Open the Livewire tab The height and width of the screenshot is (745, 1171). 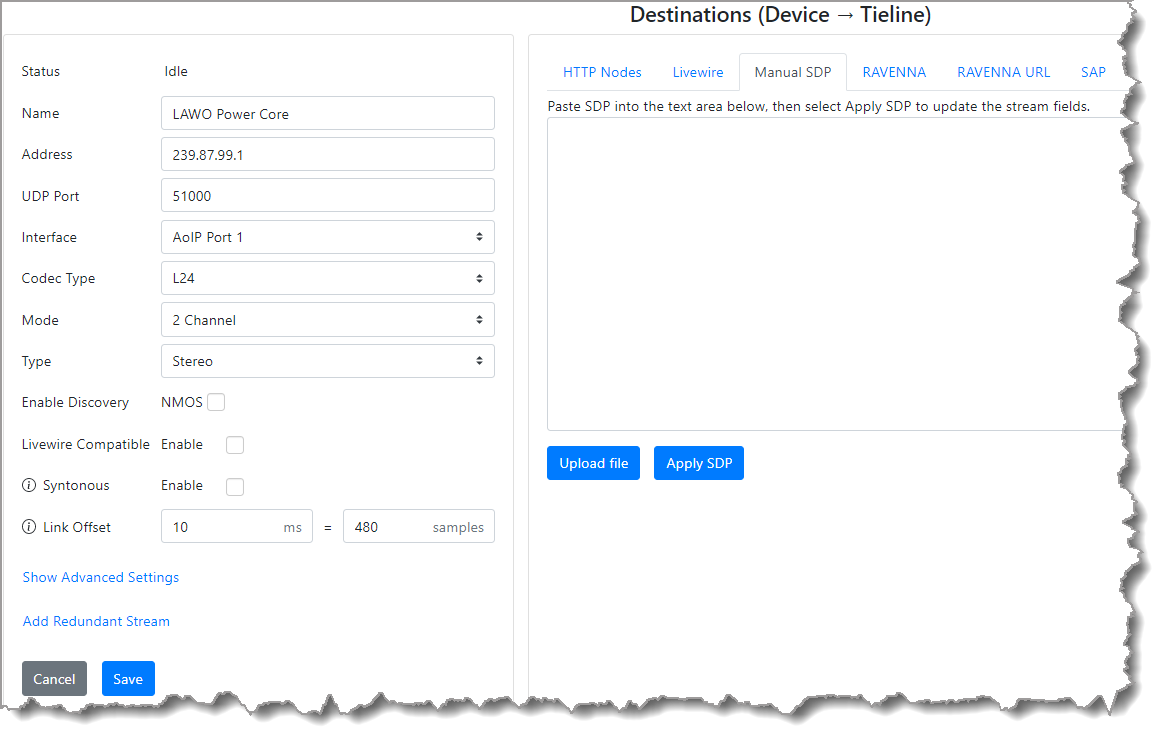(x=697, y=72)
